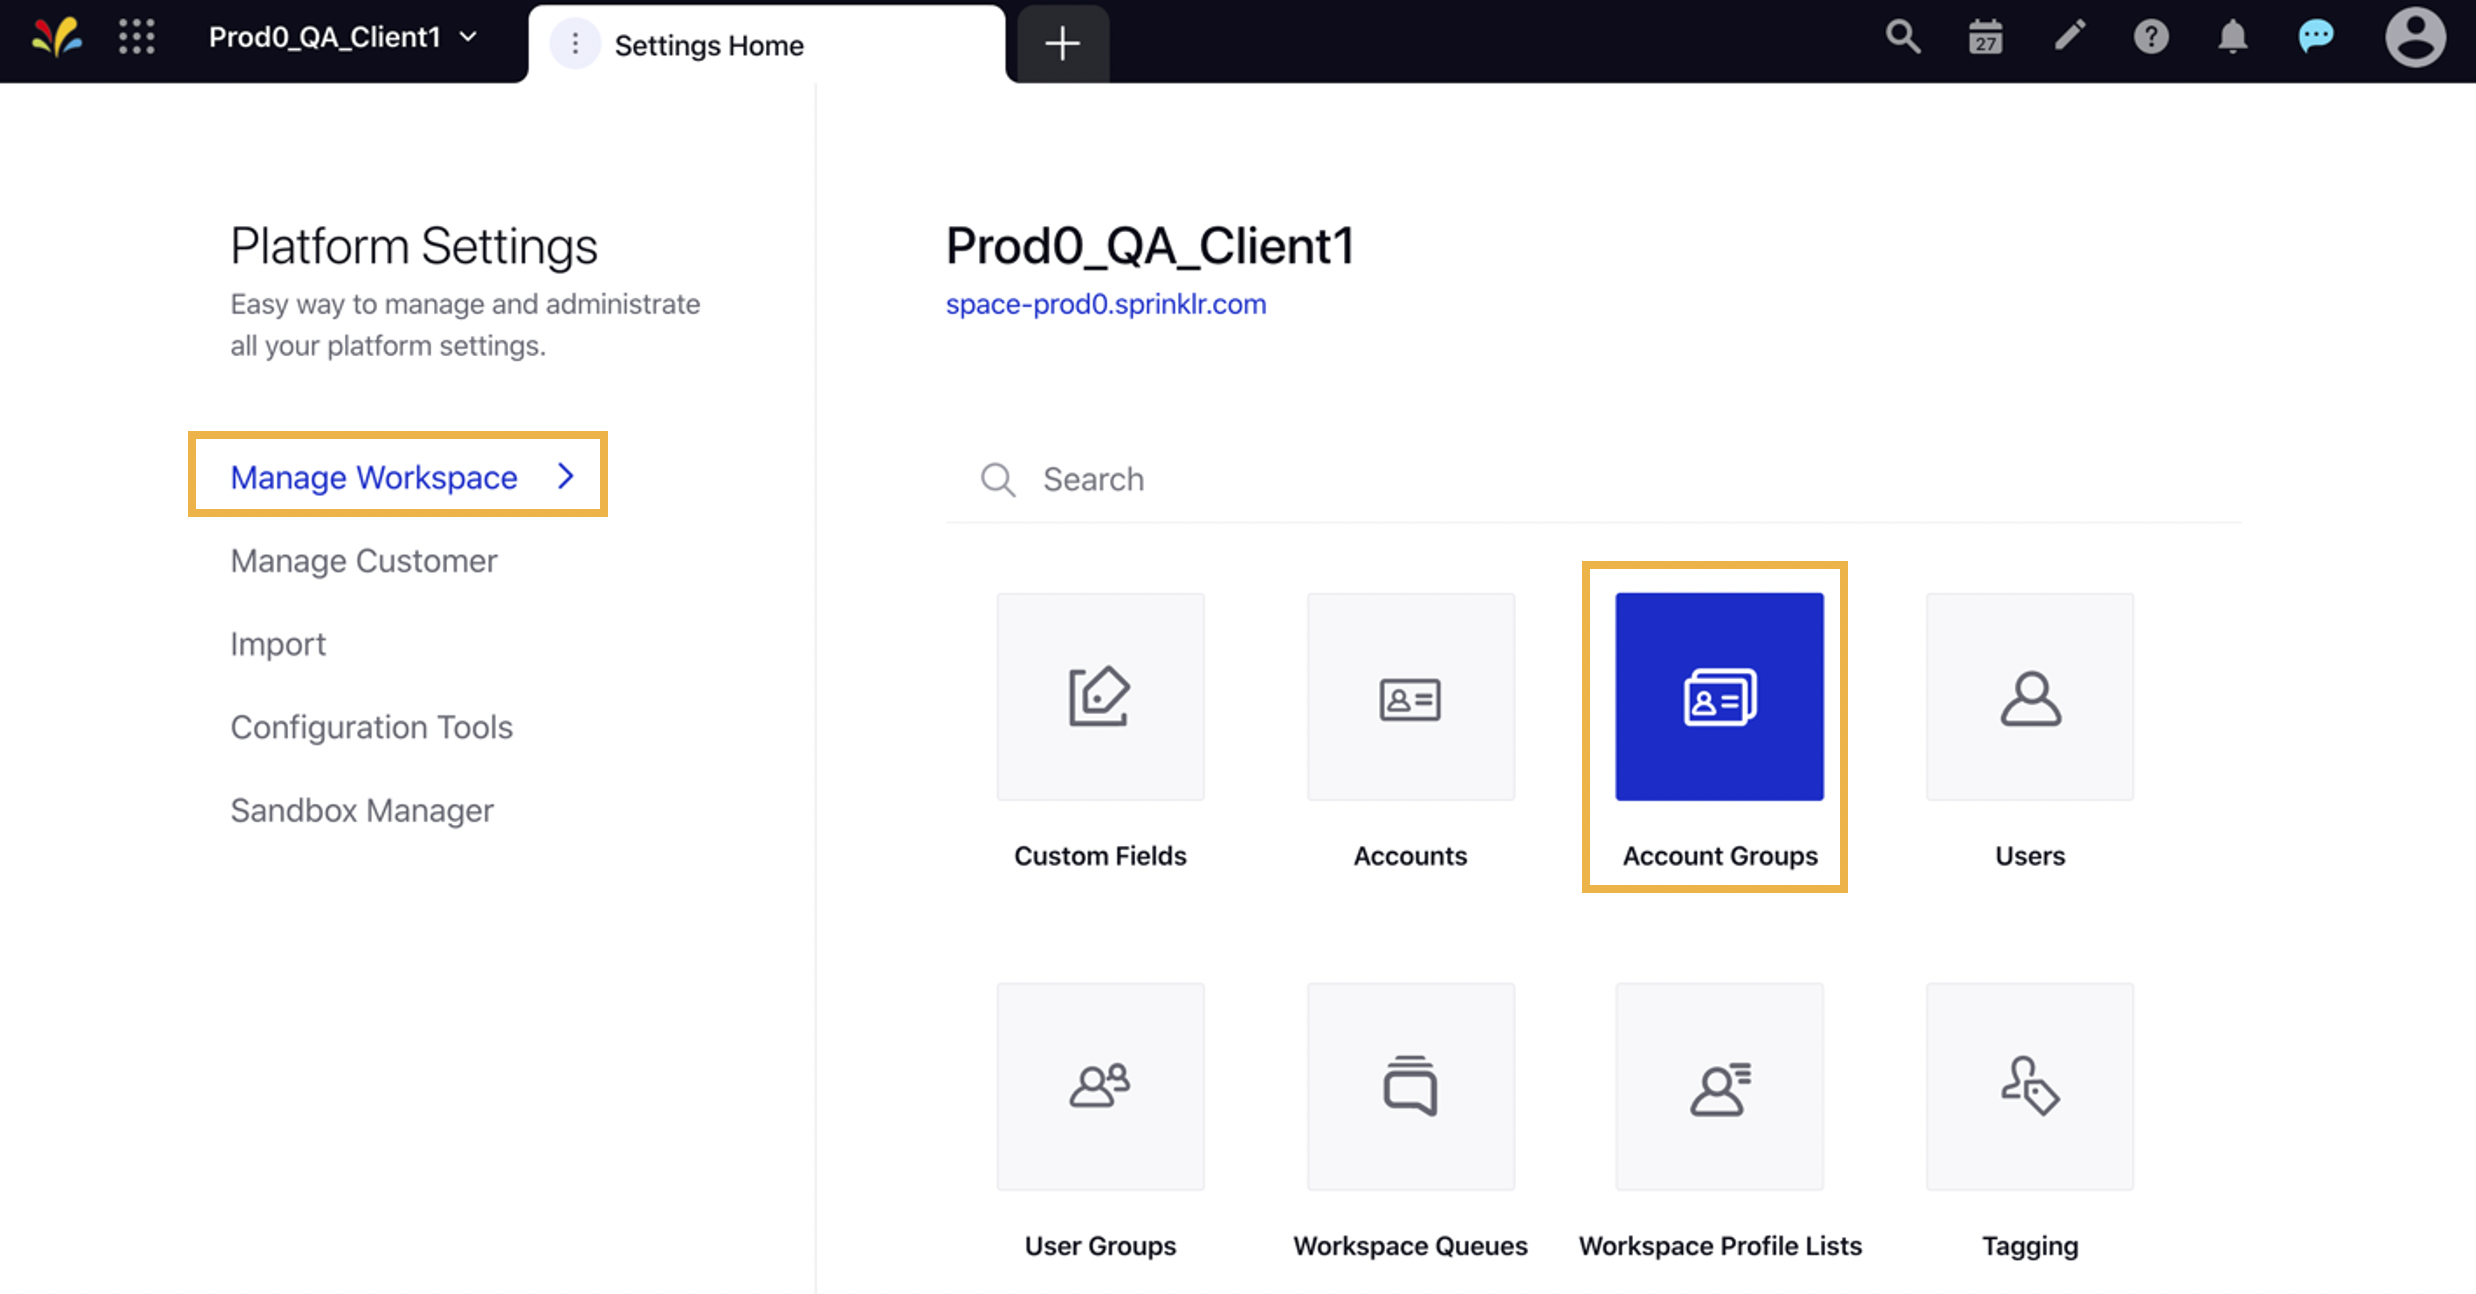Select the Configuration Tools menu item

(x=372, y=726)
